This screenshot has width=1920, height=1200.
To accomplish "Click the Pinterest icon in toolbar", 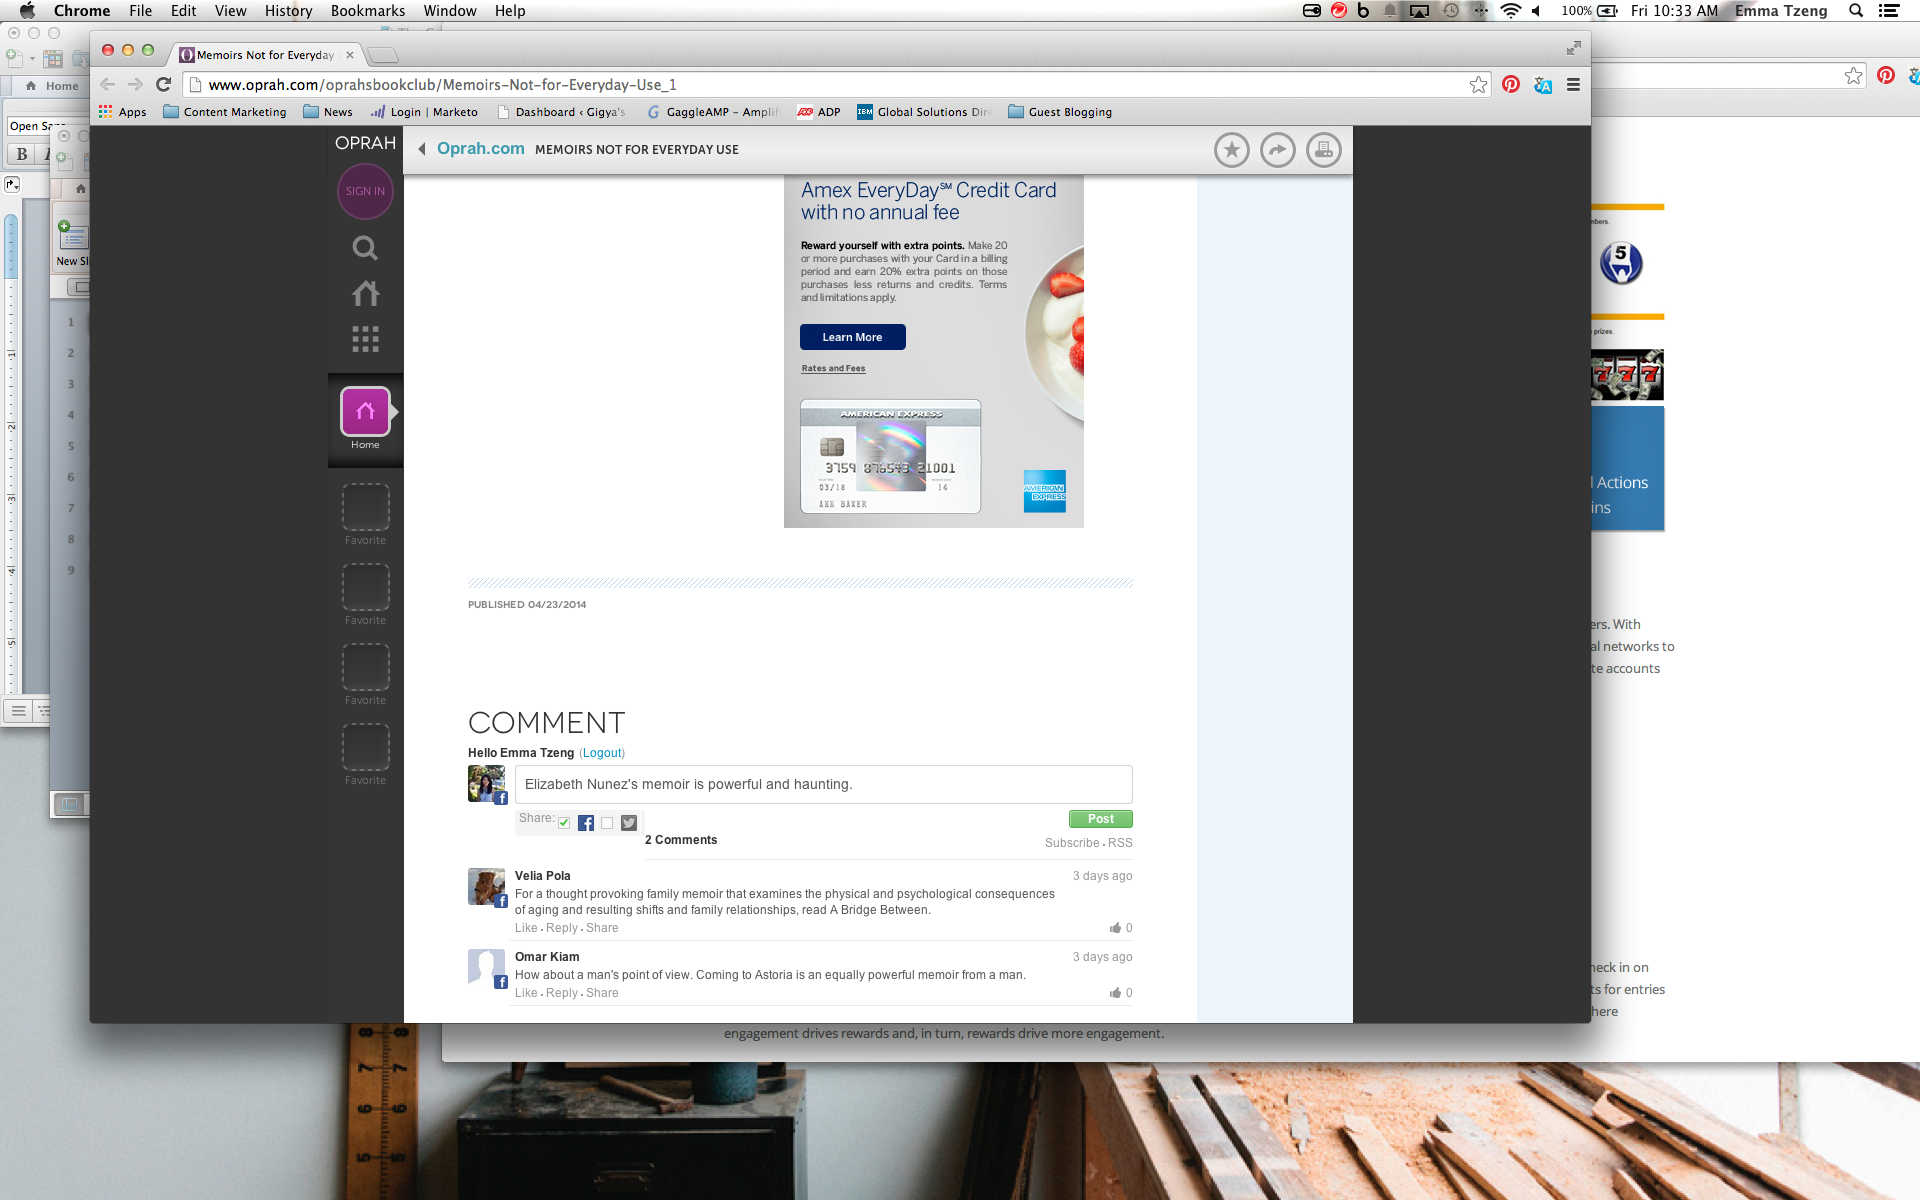I will 1511,86.
